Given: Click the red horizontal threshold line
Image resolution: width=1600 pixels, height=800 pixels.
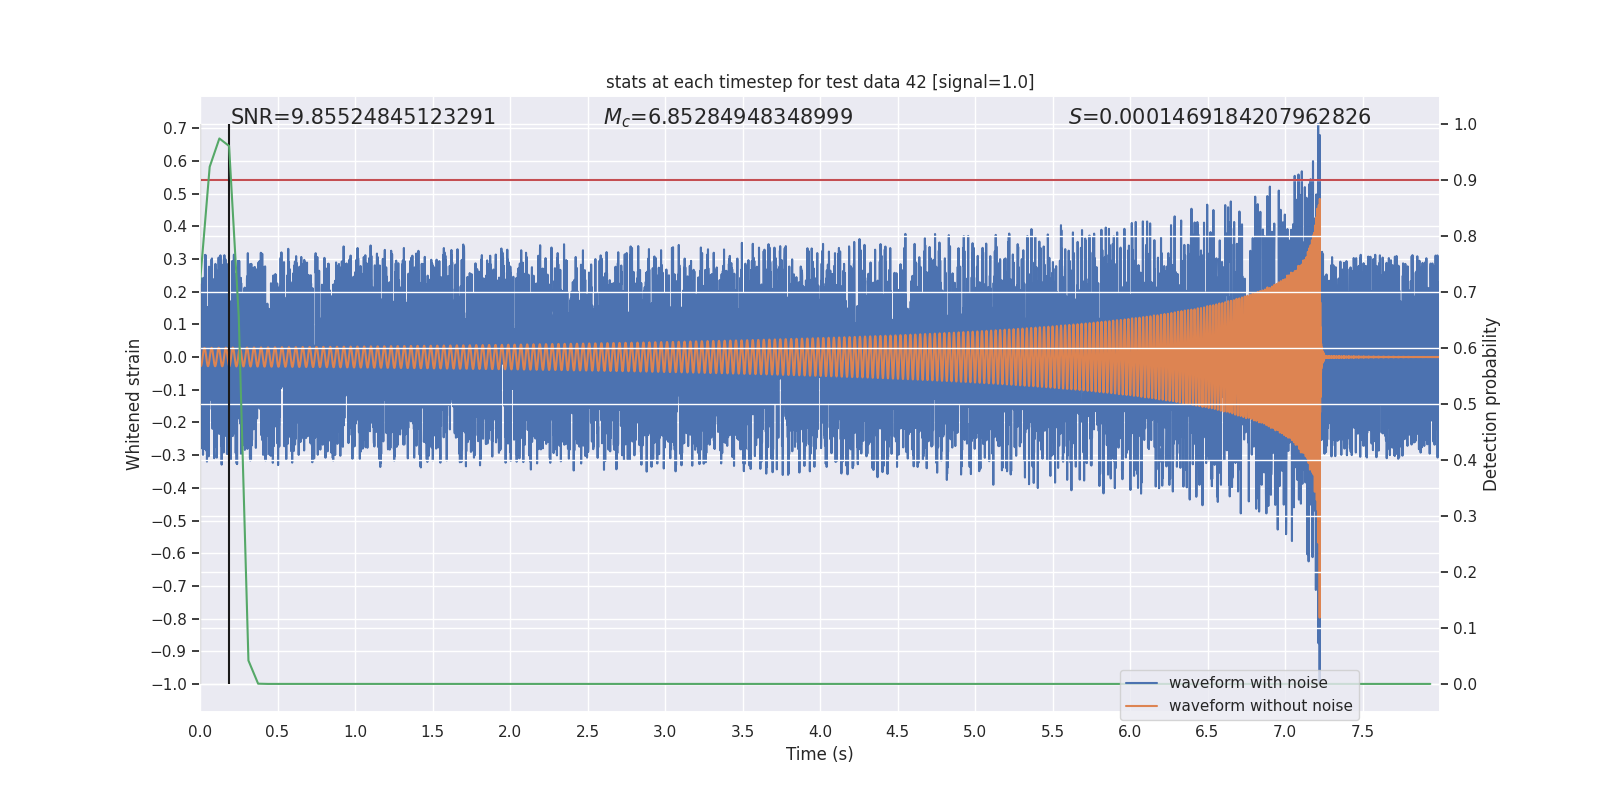Looking at the screenshot, I should pyautogui.click(x=820, y=180).
